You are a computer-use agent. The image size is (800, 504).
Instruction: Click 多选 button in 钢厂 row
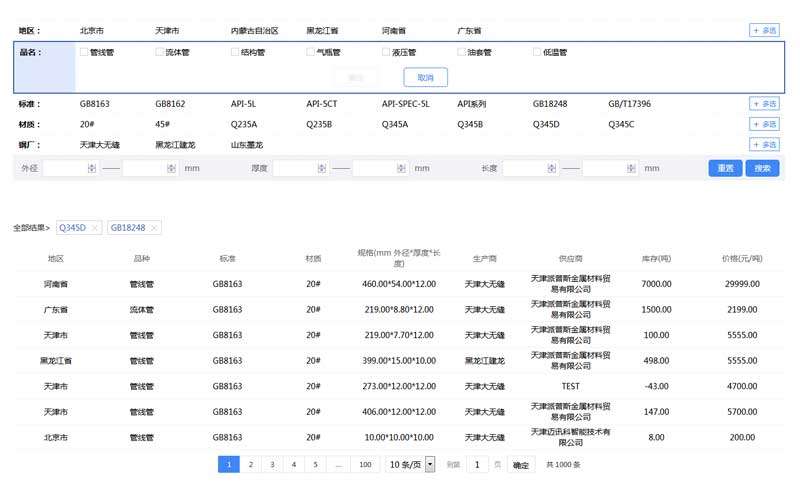pos(764,145)
